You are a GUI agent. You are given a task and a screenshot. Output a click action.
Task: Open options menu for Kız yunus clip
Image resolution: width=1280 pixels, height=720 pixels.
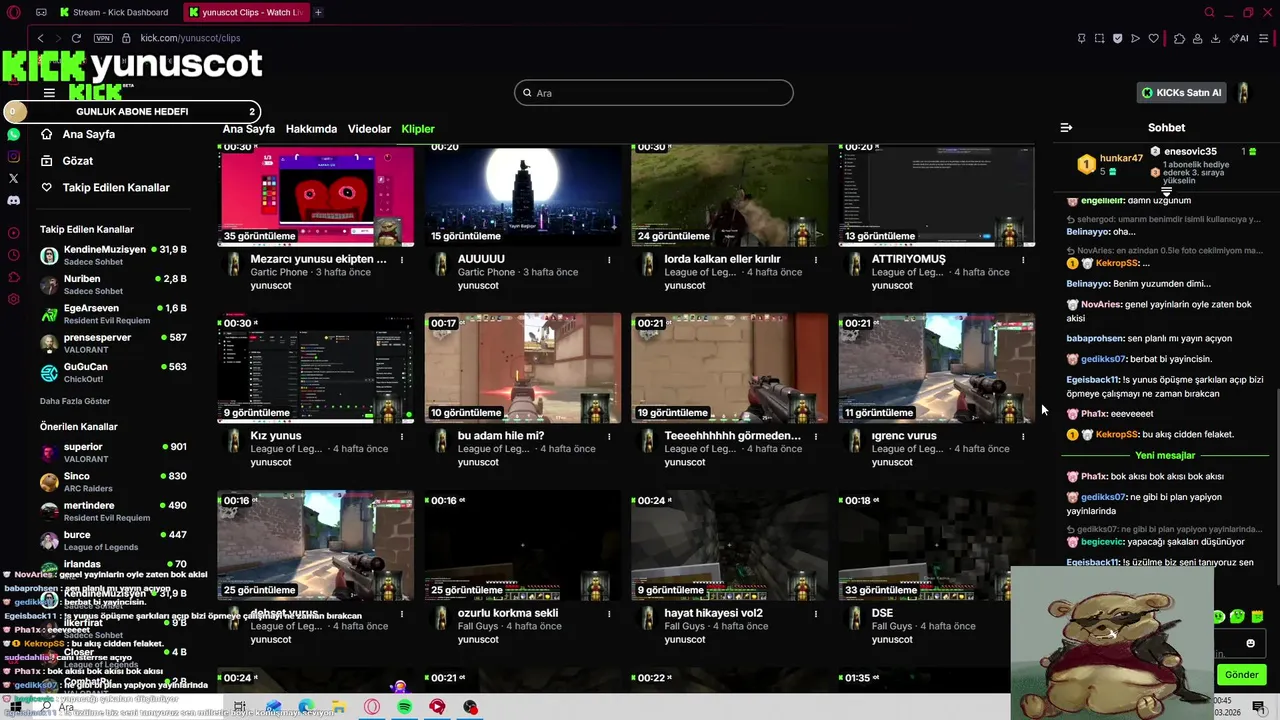402,437
